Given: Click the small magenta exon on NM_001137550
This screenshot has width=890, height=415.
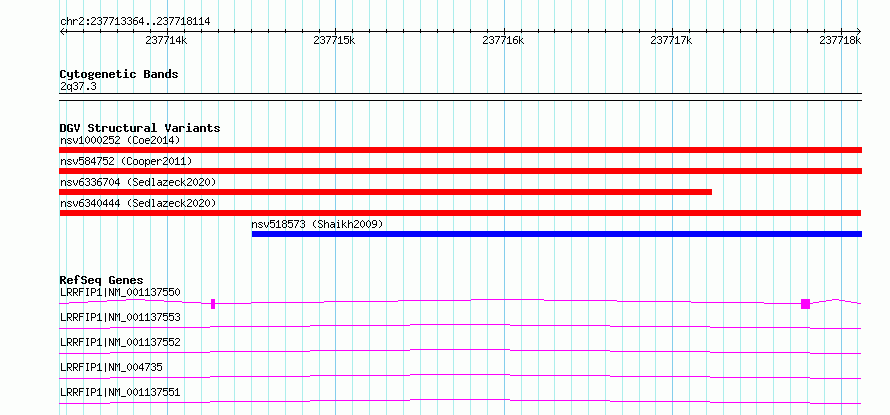Looking at the screenshot, I should 213,304.
